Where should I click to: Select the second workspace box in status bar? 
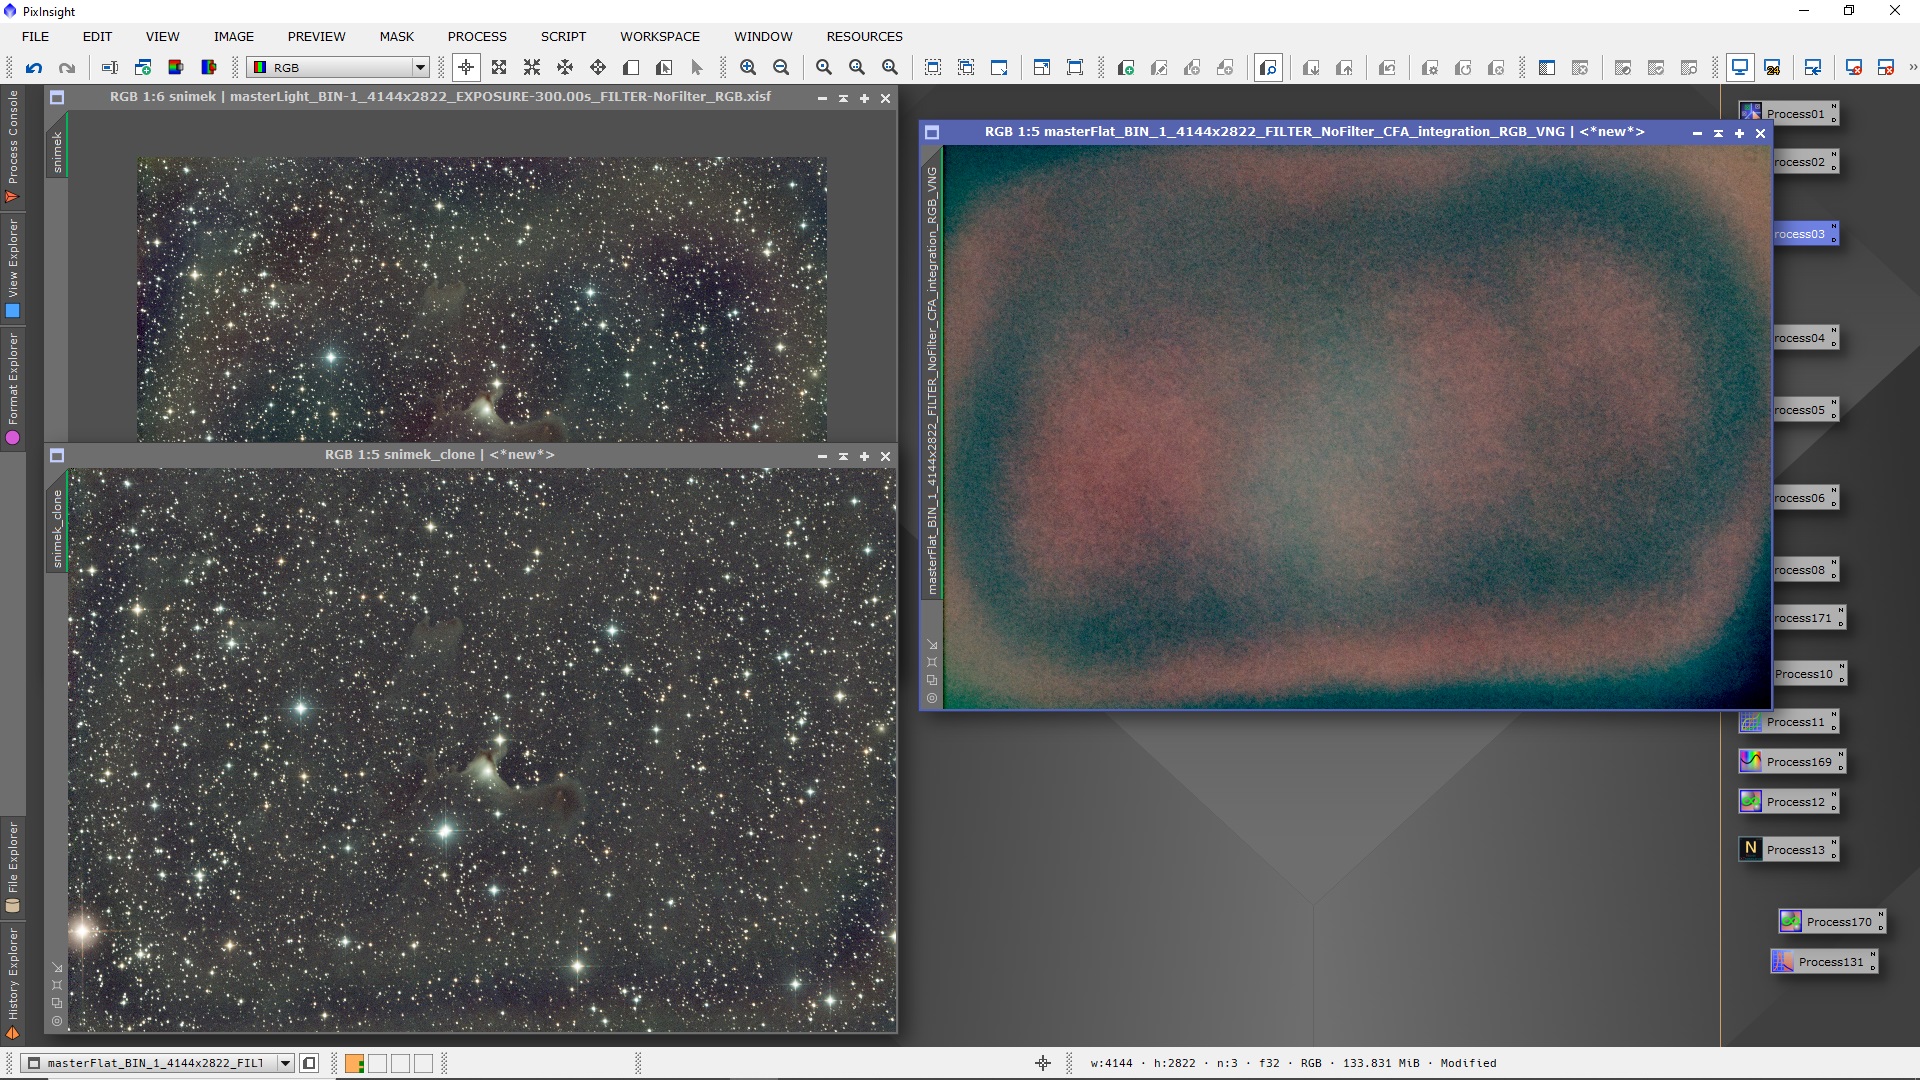point(378,1063)
